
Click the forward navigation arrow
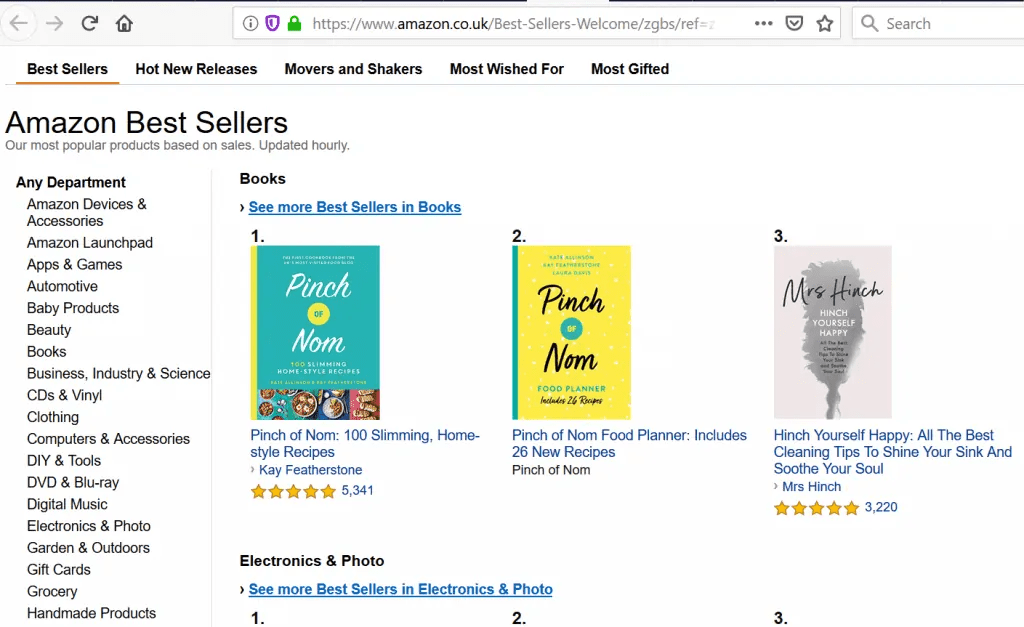click(54, 22)
